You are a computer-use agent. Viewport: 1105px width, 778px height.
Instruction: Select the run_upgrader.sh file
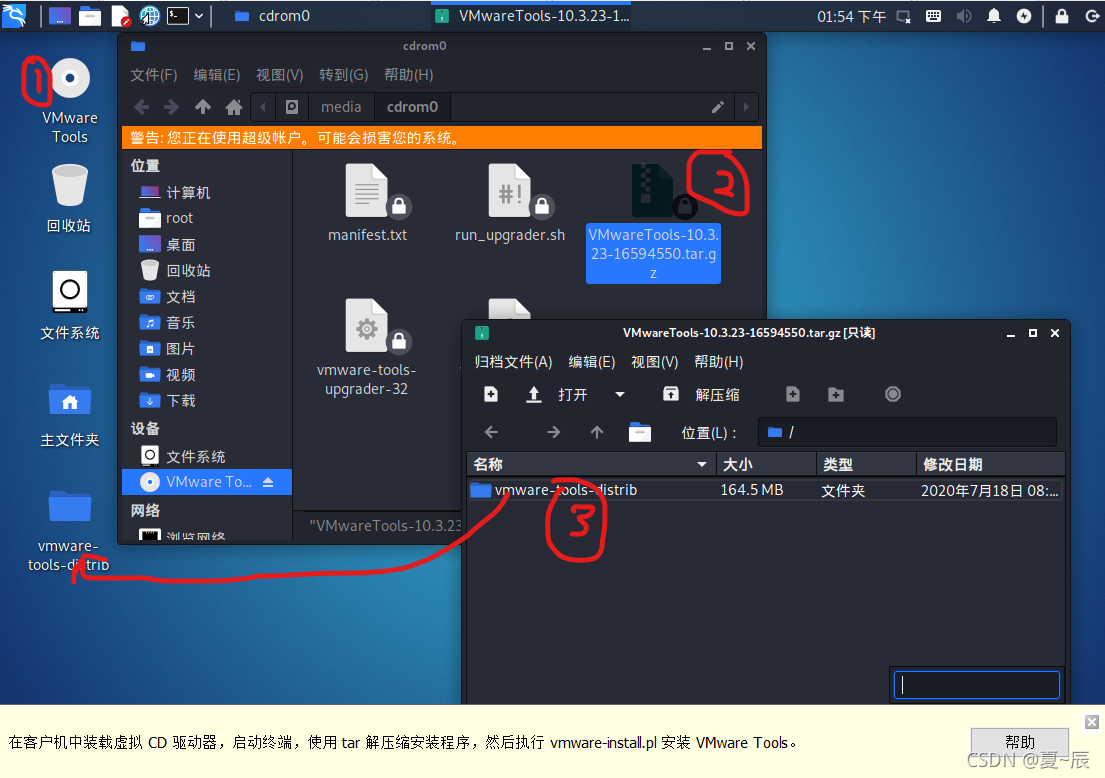[x=510, y=203]
